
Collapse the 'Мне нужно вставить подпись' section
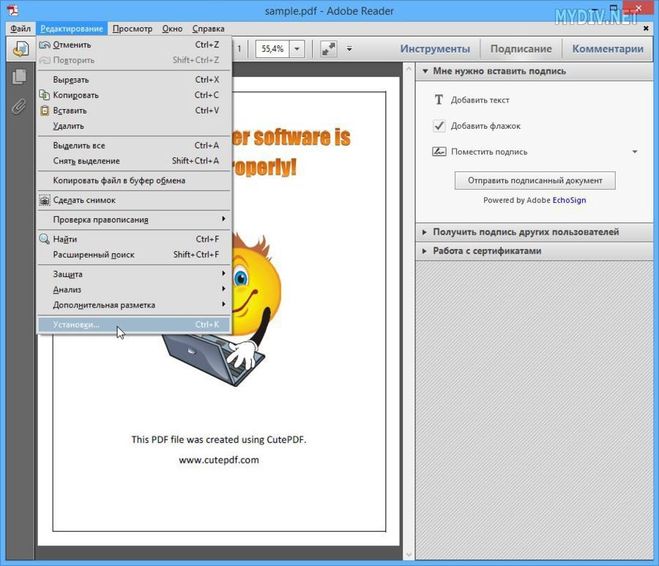425,71
